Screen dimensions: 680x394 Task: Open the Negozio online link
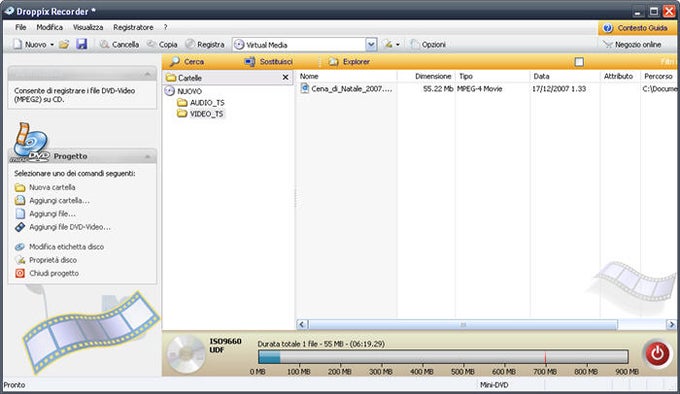coord(632,44)
